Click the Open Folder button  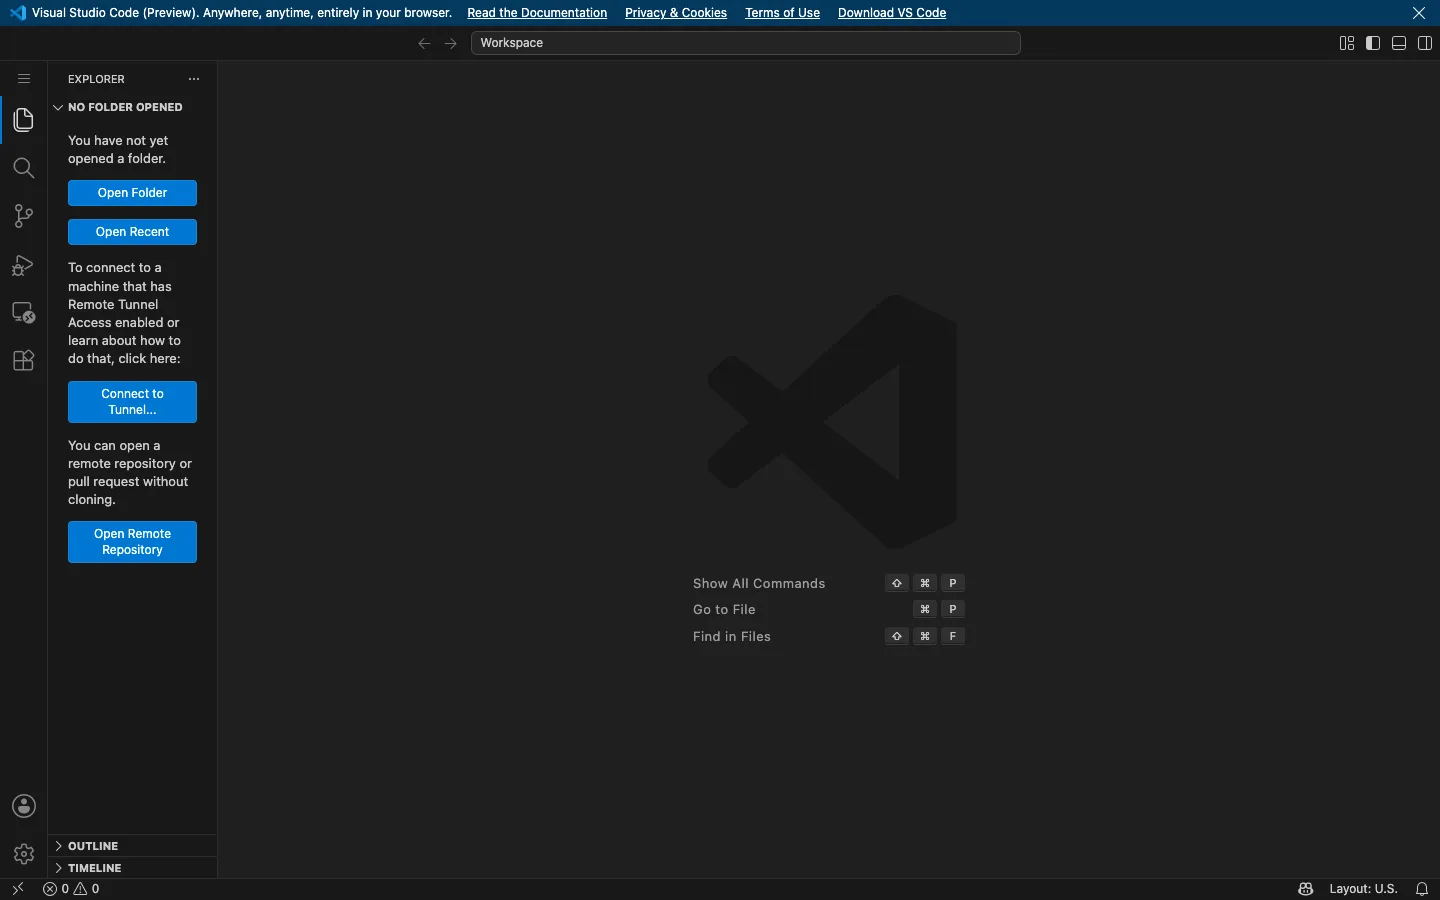point(133,193)
